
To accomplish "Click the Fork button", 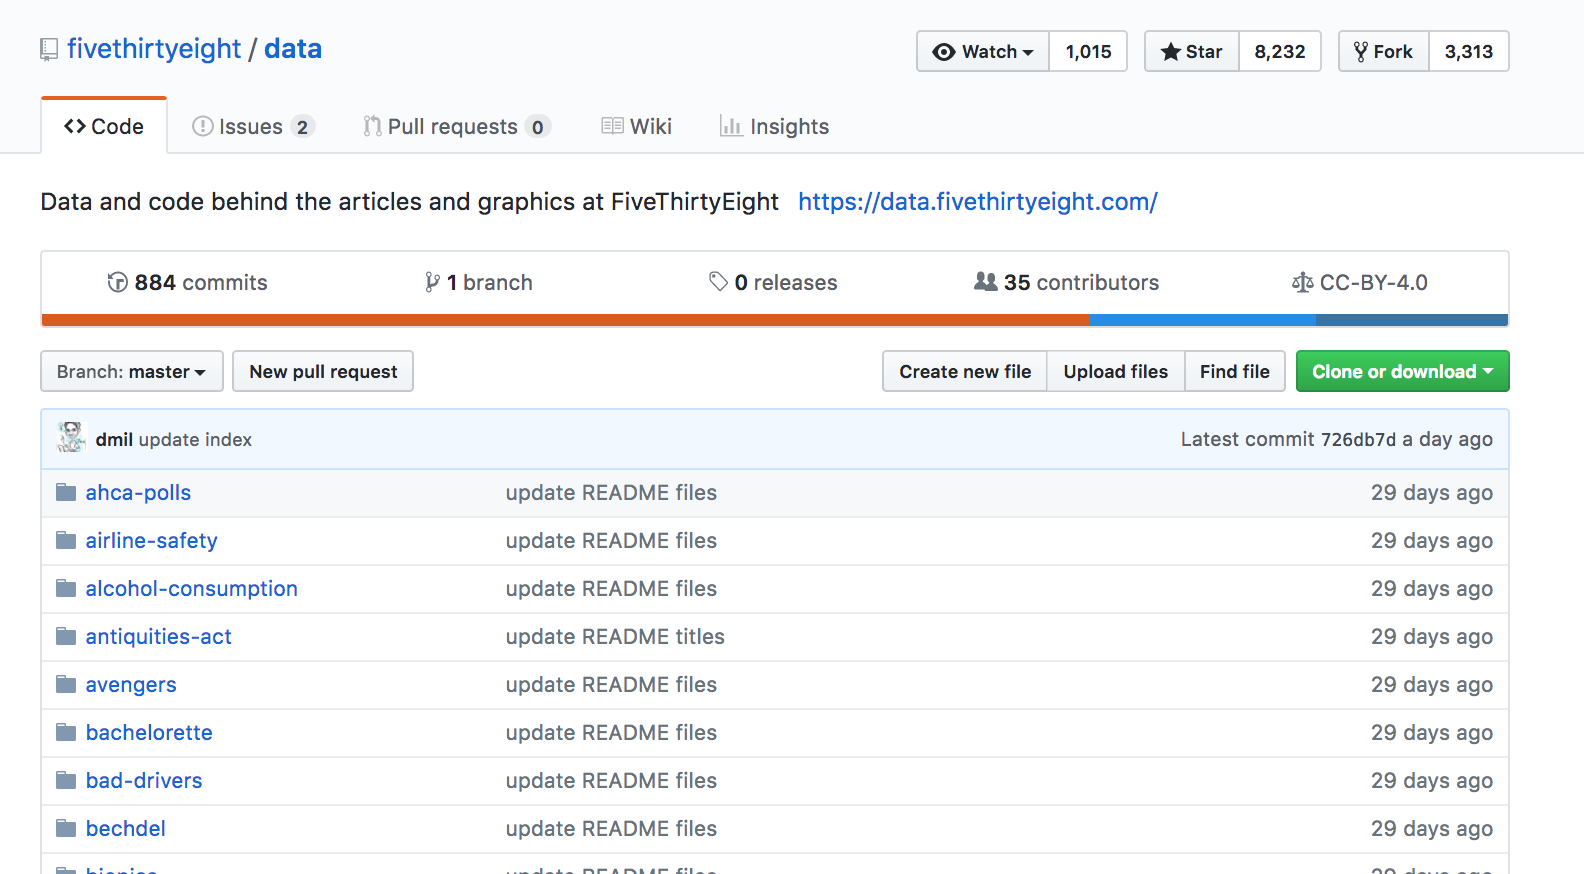I will coord(1384,52).
